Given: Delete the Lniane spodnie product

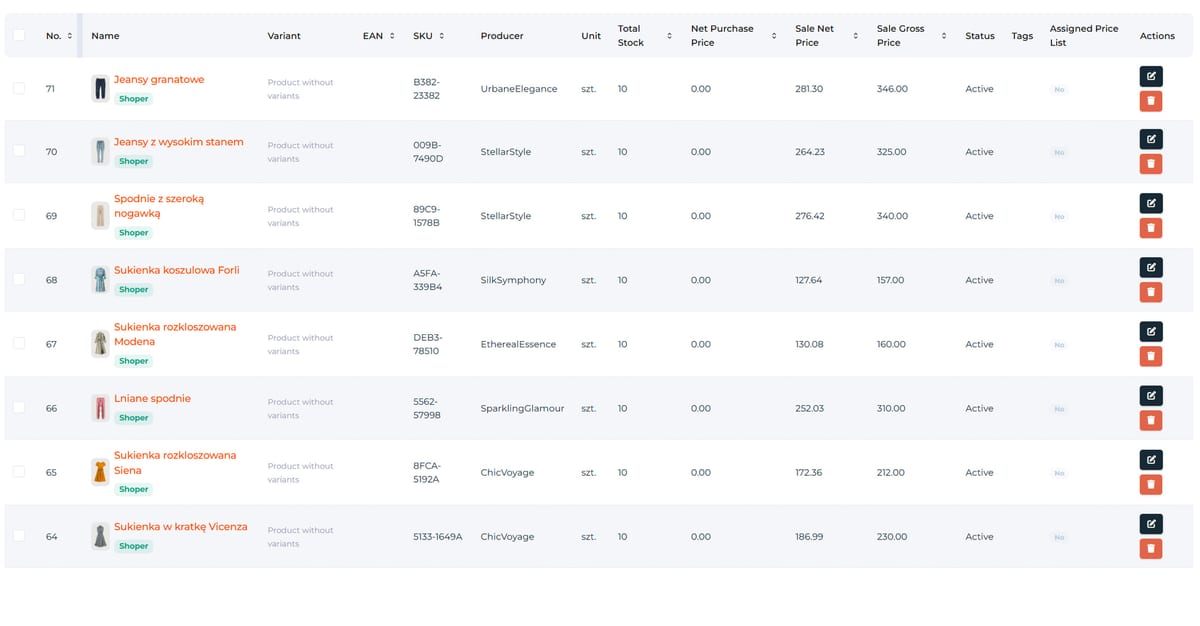Looking at the screenshot, I should [x=1151, y=420].
